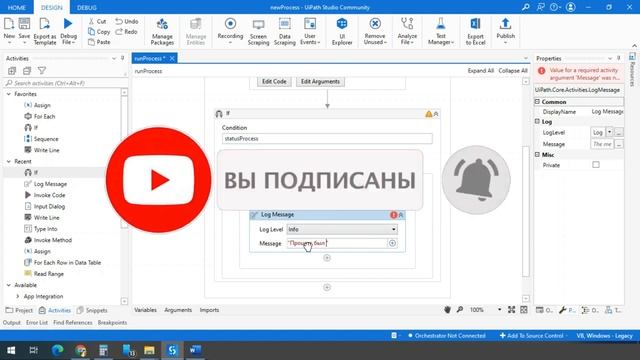Search activities input box
The image size is (640, 360).
[x=63, y=83]
